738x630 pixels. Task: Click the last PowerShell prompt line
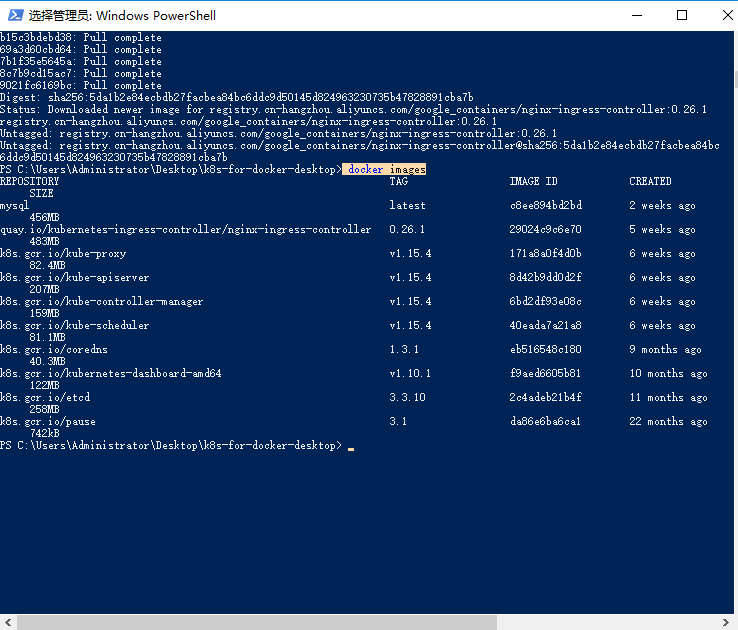click(x=177, y=446)
